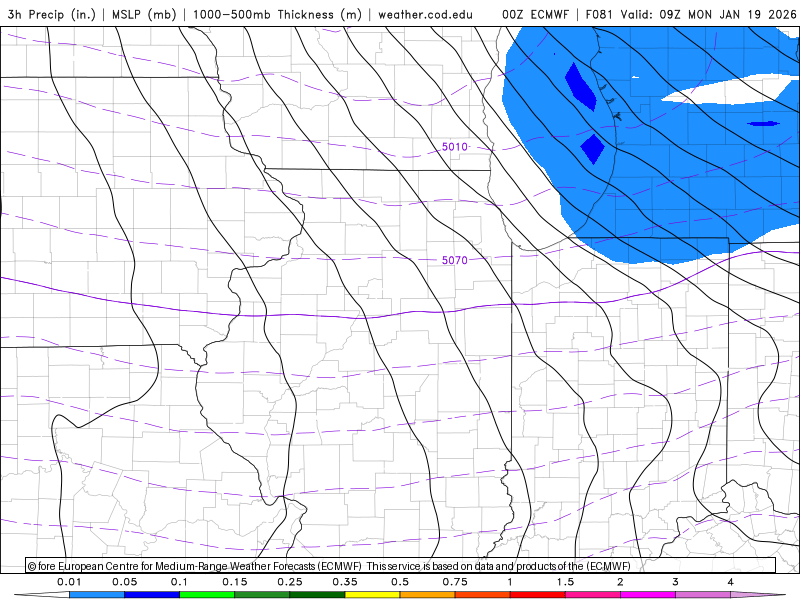Click the 'MSLP (mb)' title text

click(144, 14)
